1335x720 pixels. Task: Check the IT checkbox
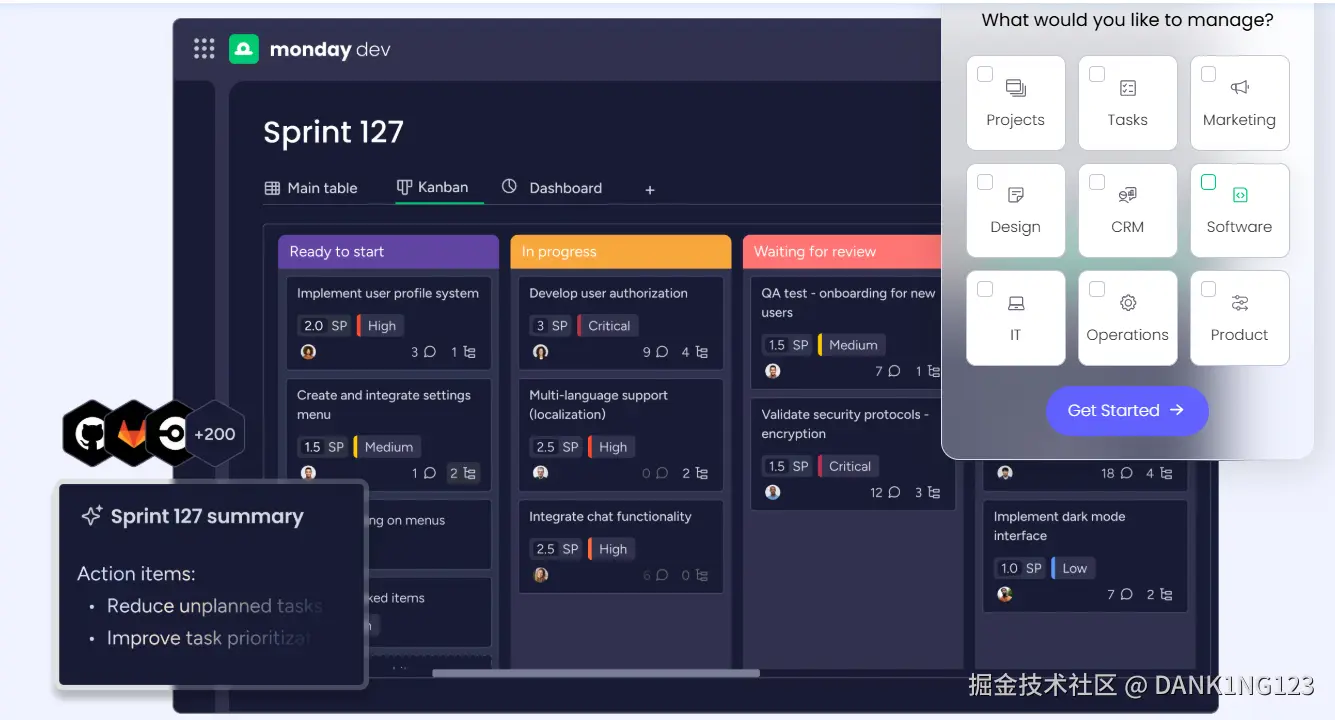(985, 289)
